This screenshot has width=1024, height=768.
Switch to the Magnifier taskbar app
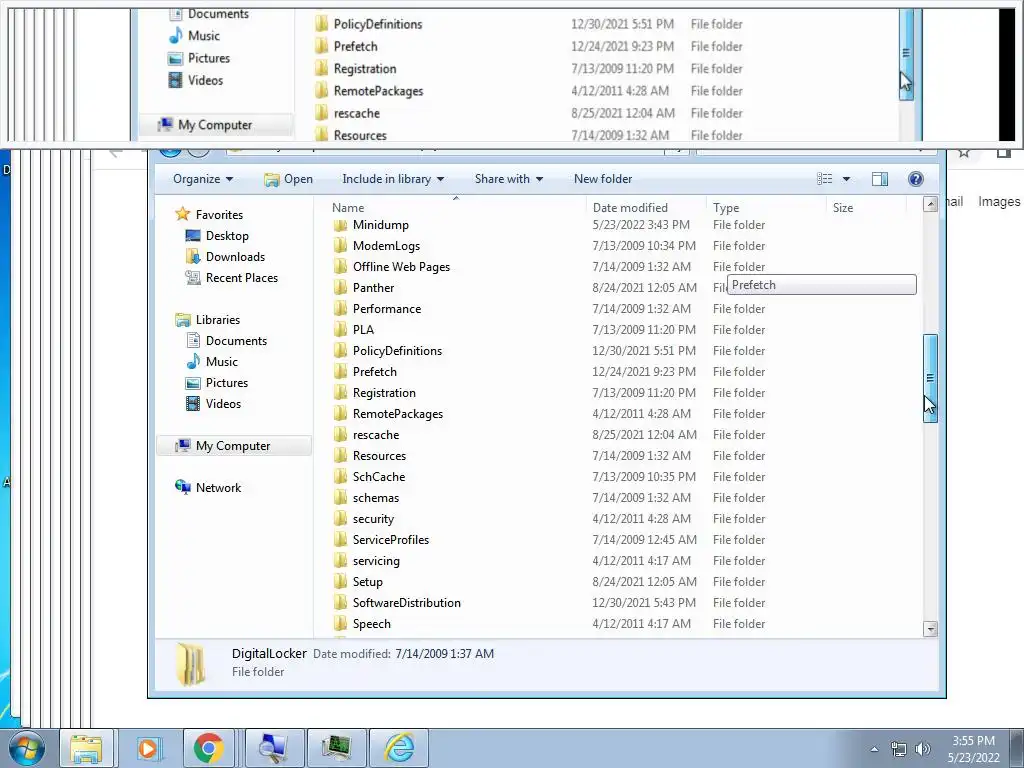coord(274,748)
